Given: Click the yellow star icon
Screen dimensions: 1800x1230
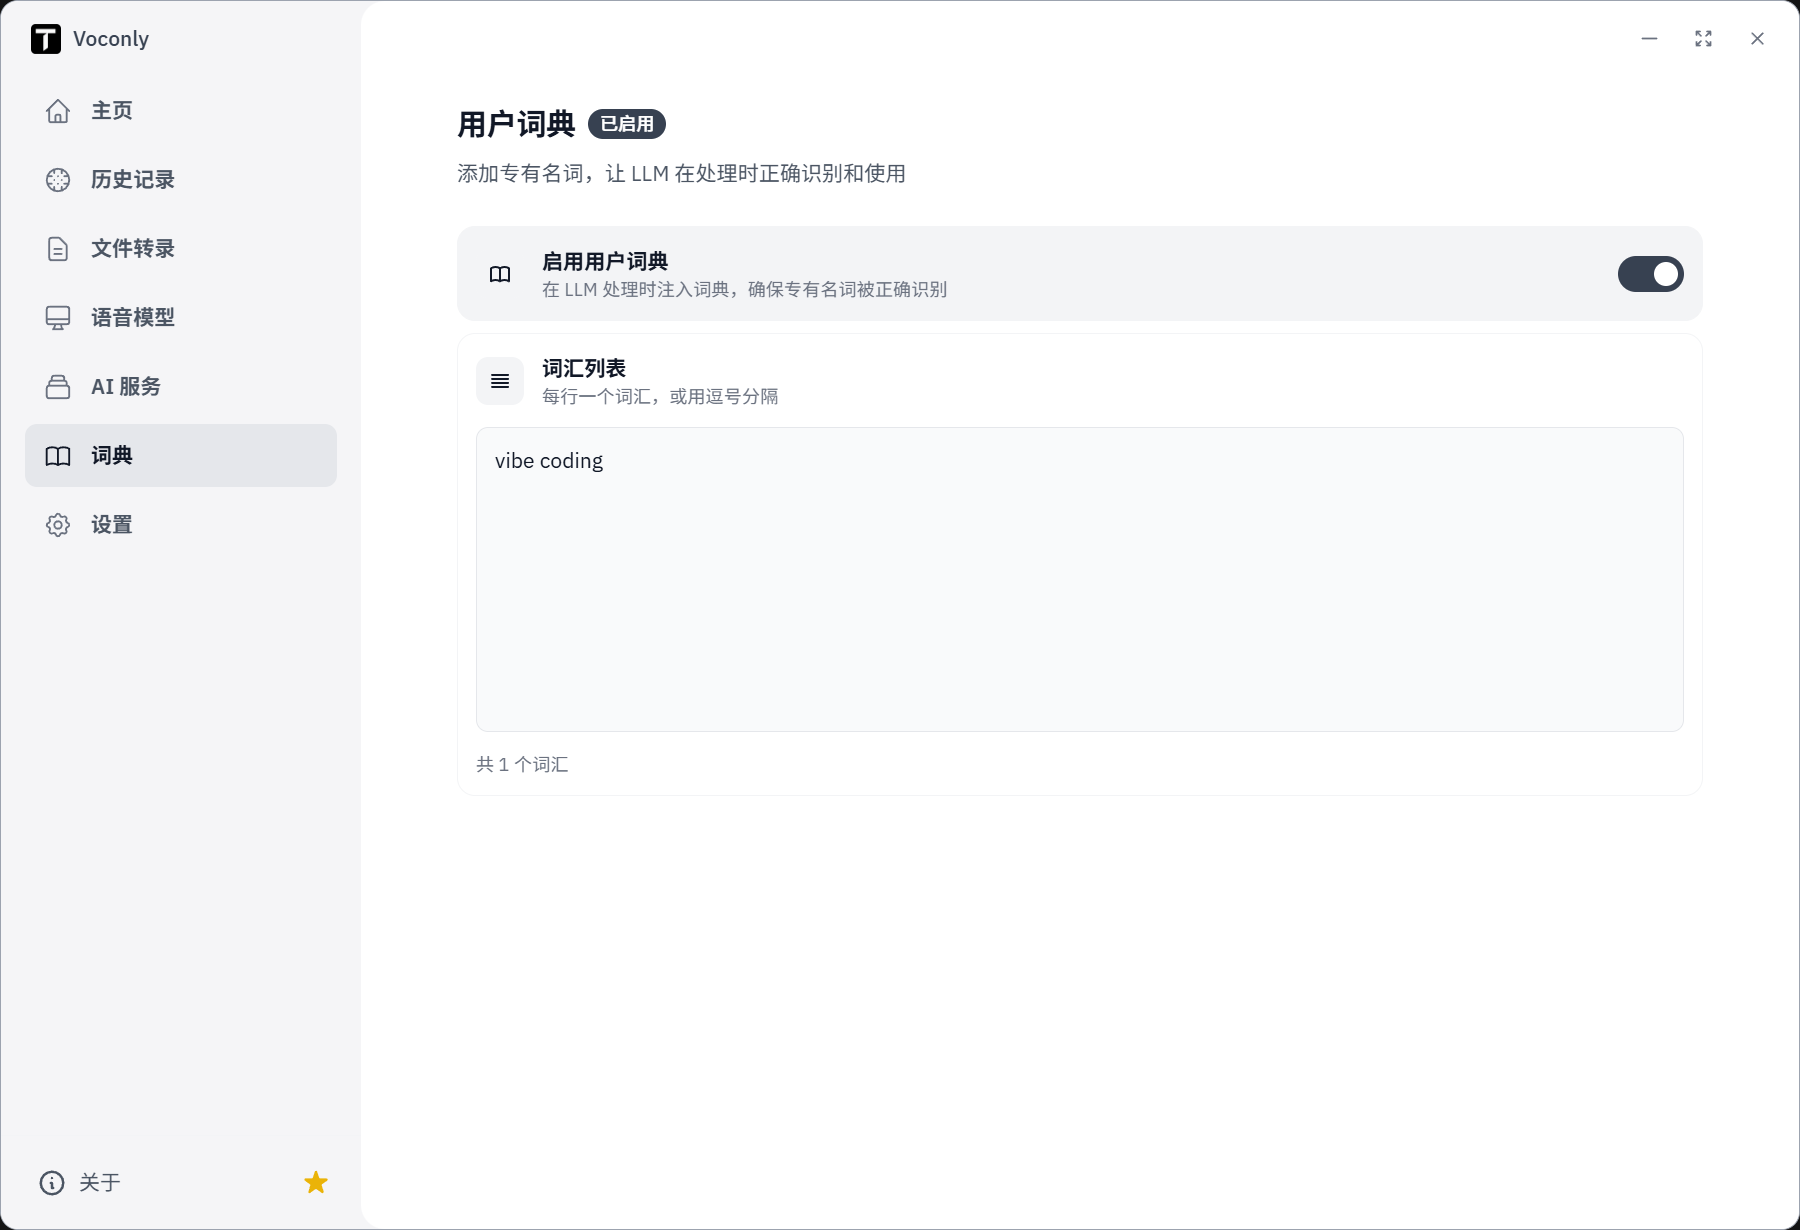Looking at the screenshot, I should tap(316, 1183).
